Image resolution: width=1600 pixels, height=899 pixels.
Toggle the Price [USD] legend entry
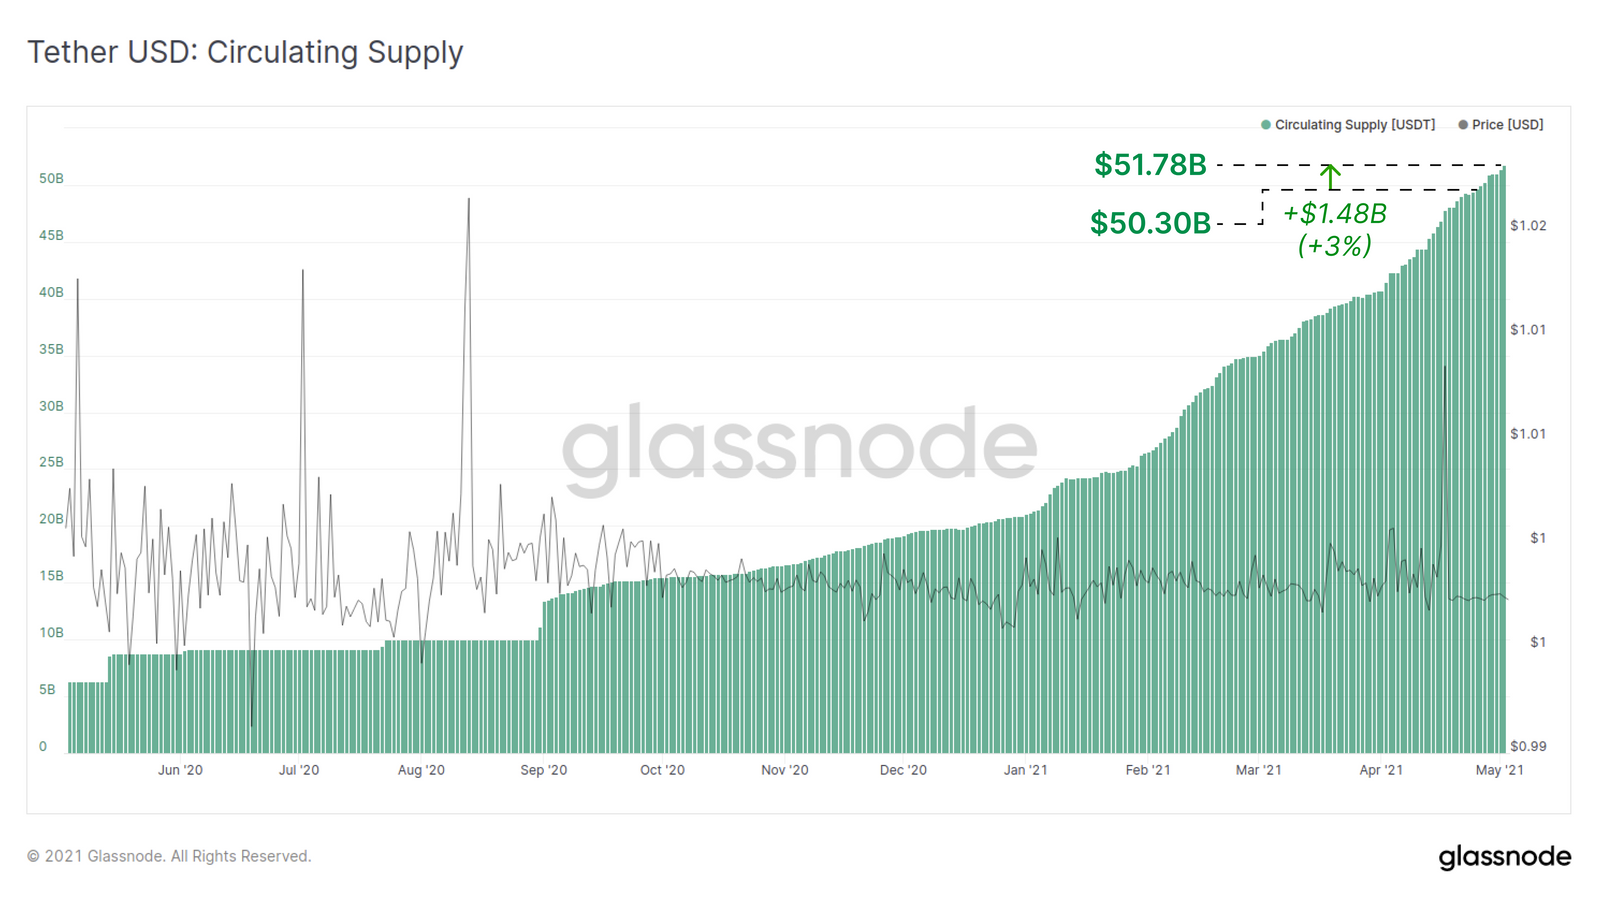click(1500, 125)
